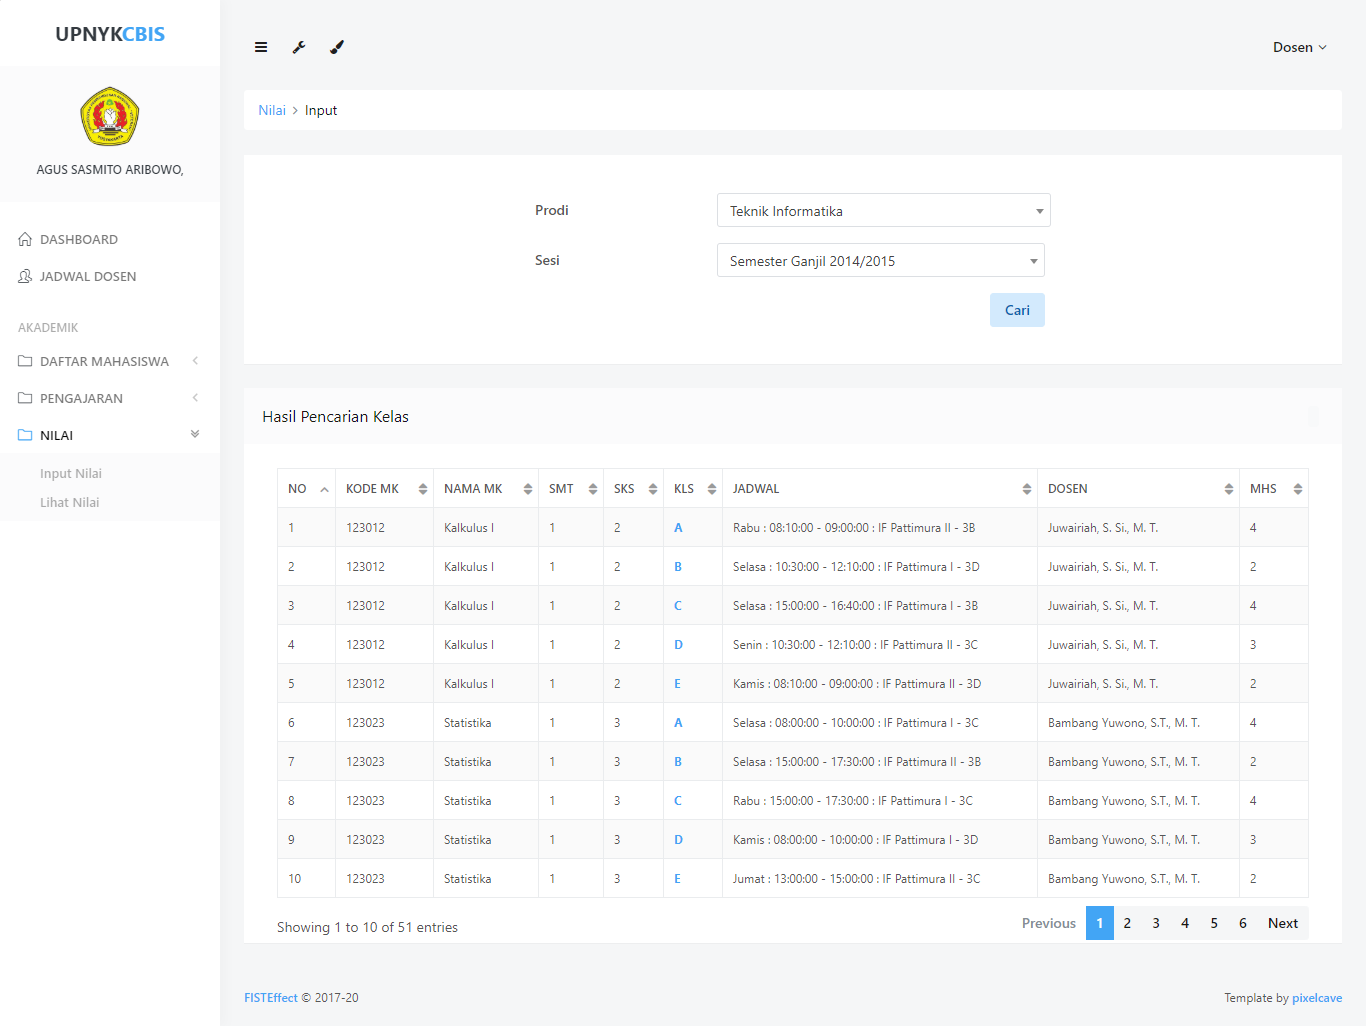
Task: Open the Dosen user dropdown
Action: (x=1299, y=47)
